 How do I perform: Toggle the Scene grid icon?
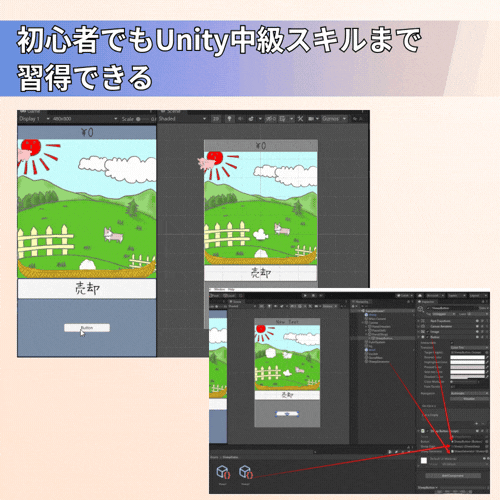(283, 119)
